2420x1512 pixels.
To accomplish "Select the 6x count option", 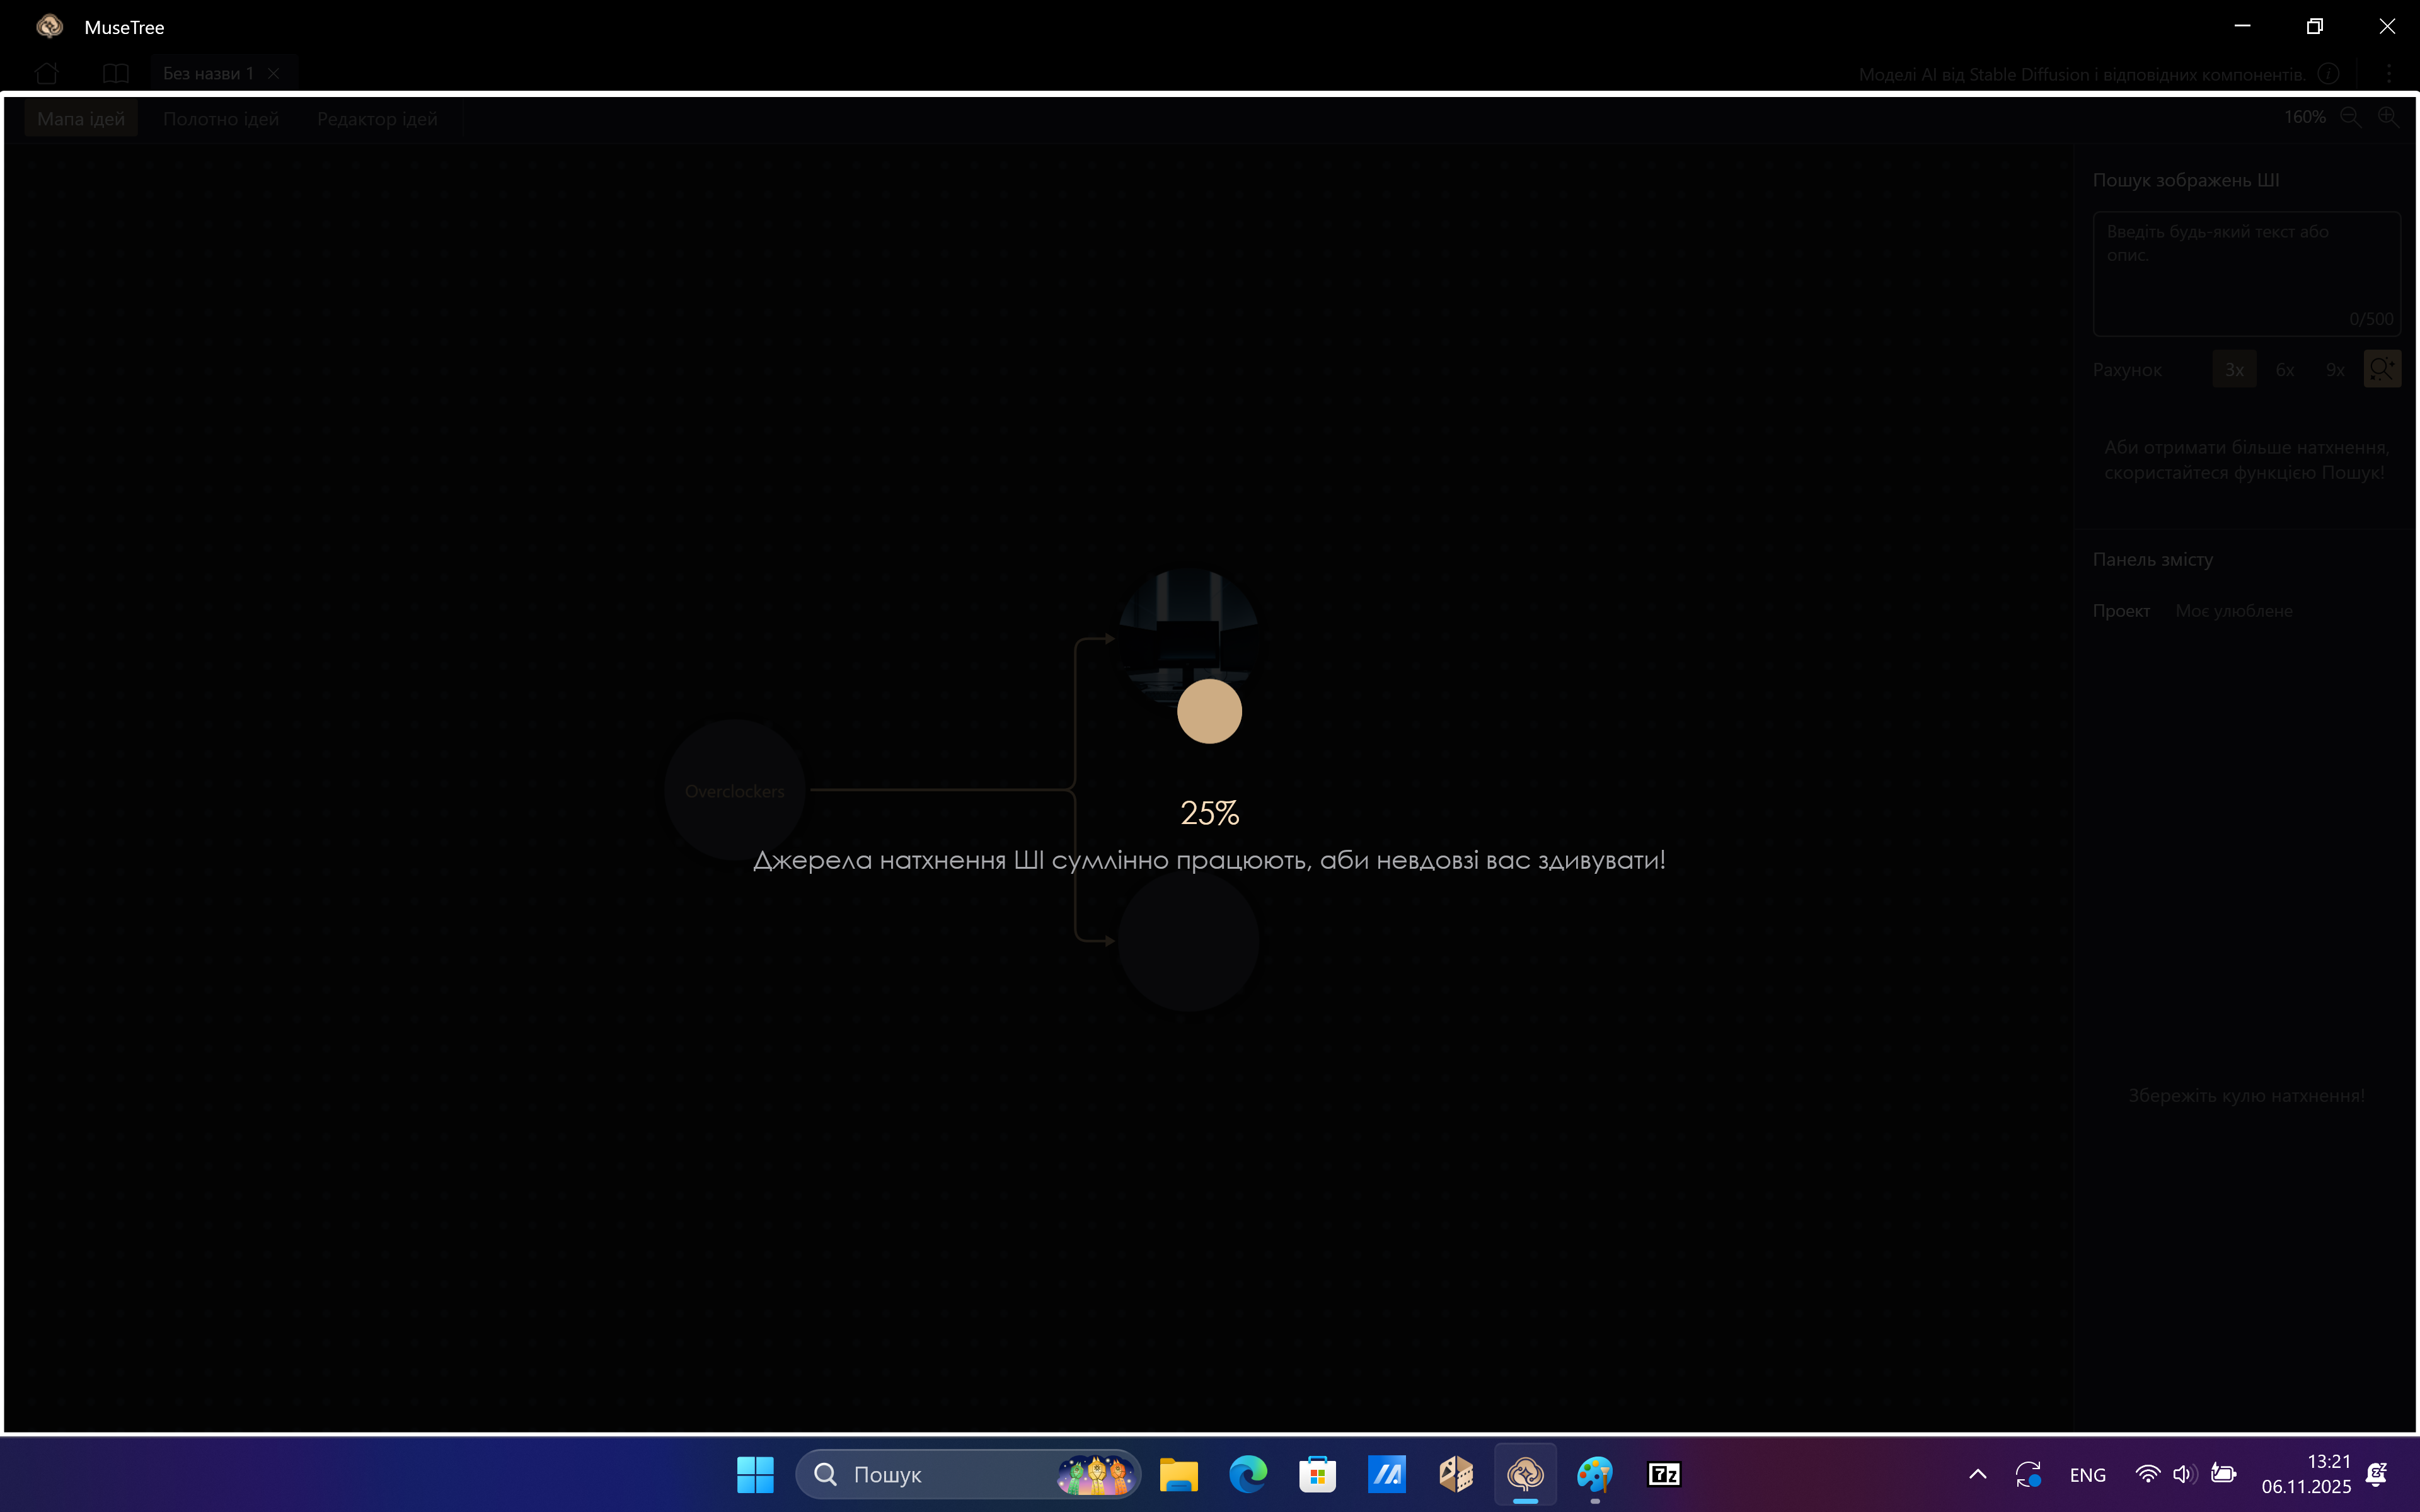I will point(2285,370).
